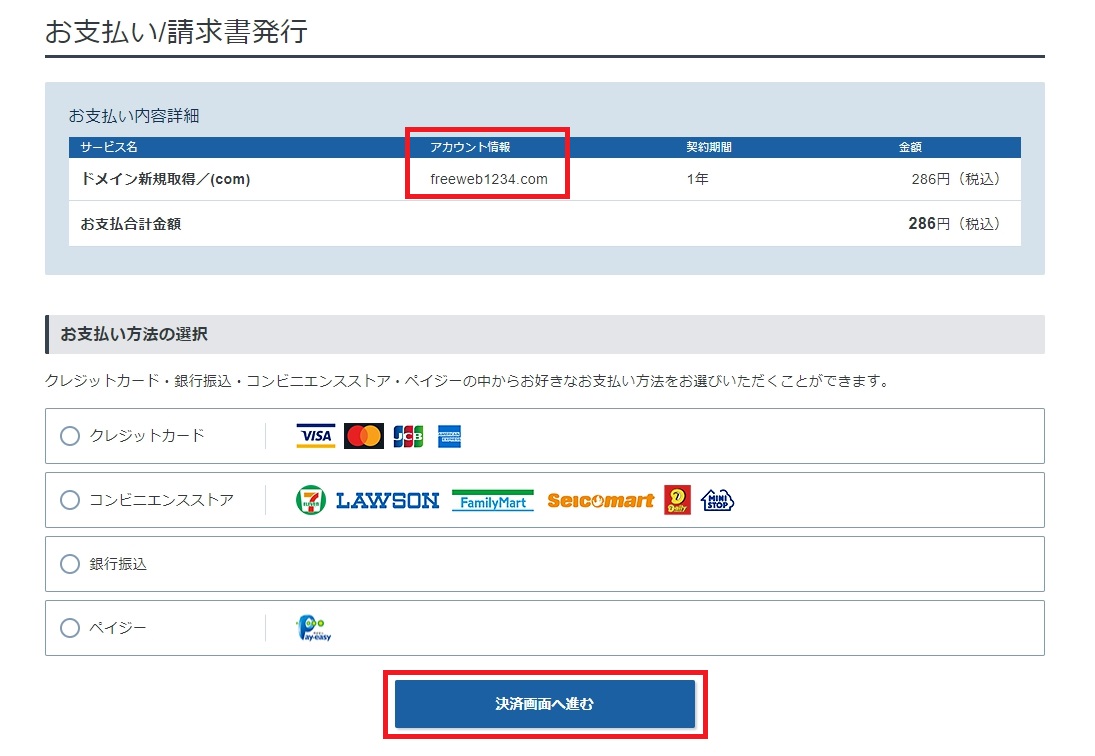Click the LAWSON logo
1095x756 pixels.
[387, 500]
